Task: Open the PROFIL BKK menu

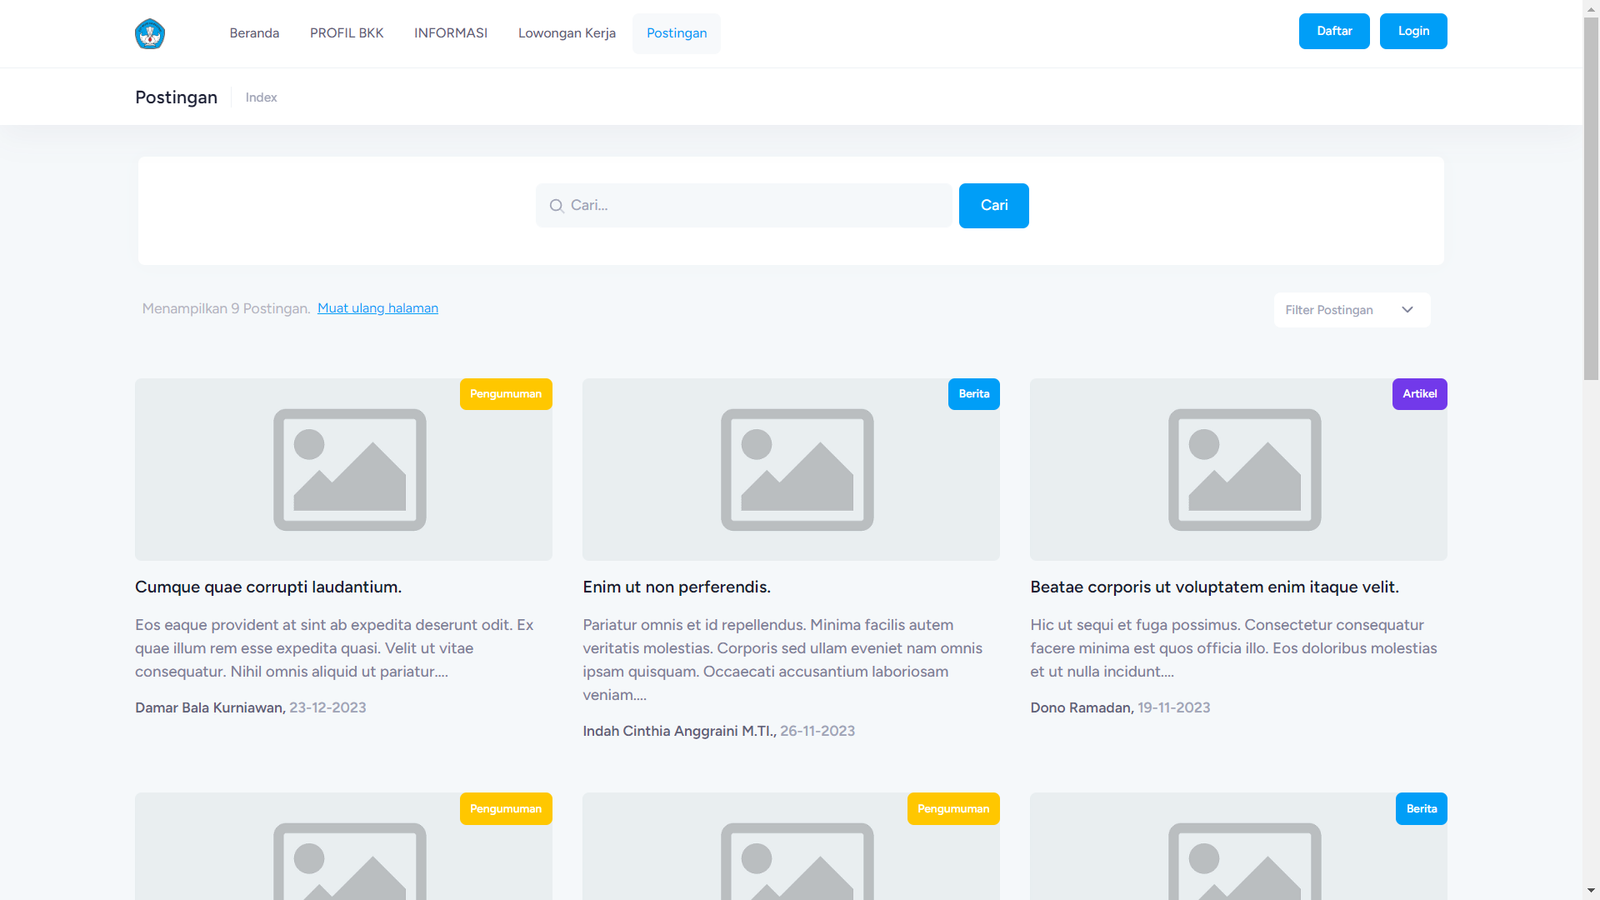Action: point(346,33)
